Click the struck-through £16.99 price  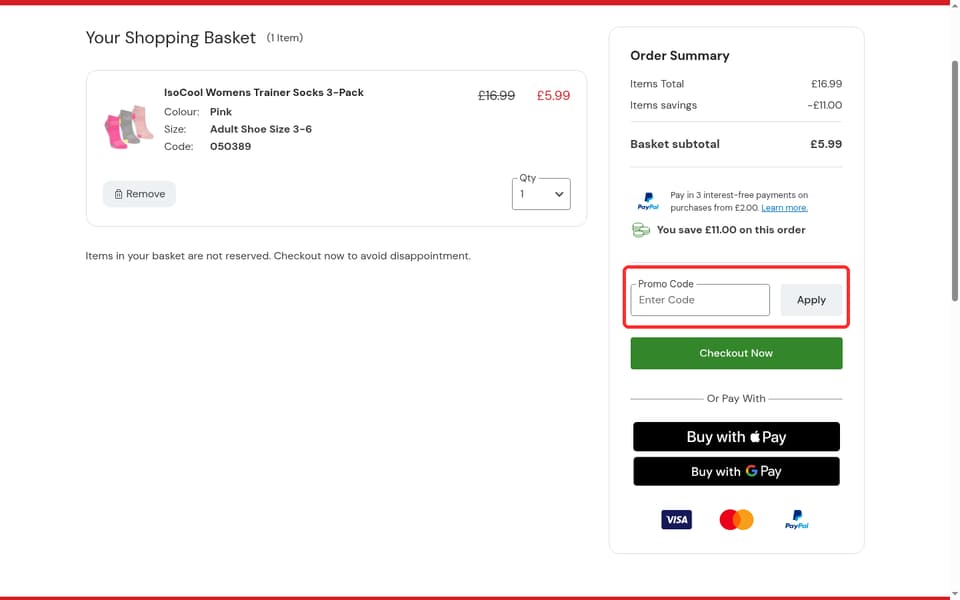coord(497,96)
